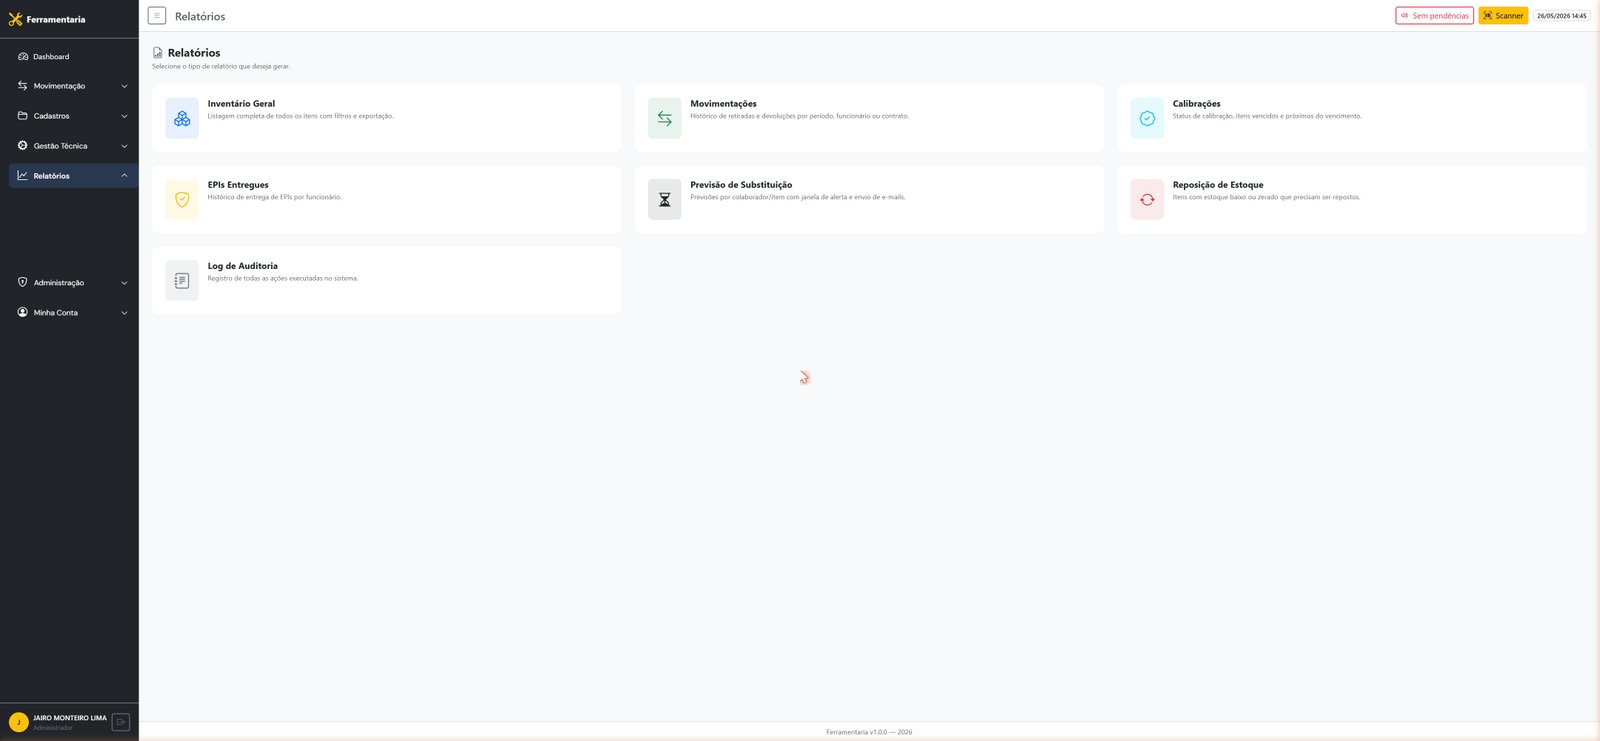The width and height of the screenshot is (1600, 741).
Task: Open the Calibrações check-circle icon
Action: (x=1147, y=118)
